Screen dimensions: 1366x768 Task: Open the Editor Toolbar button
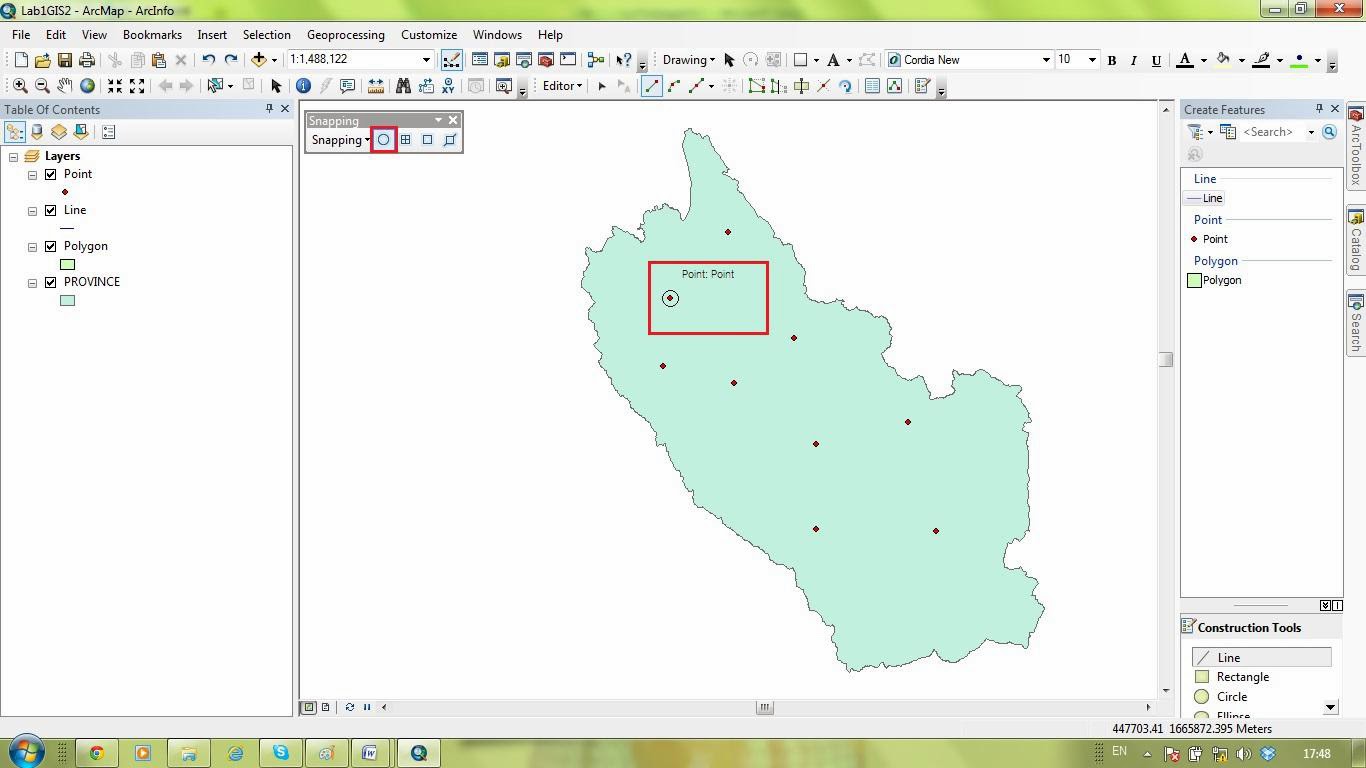pos(451,60)
